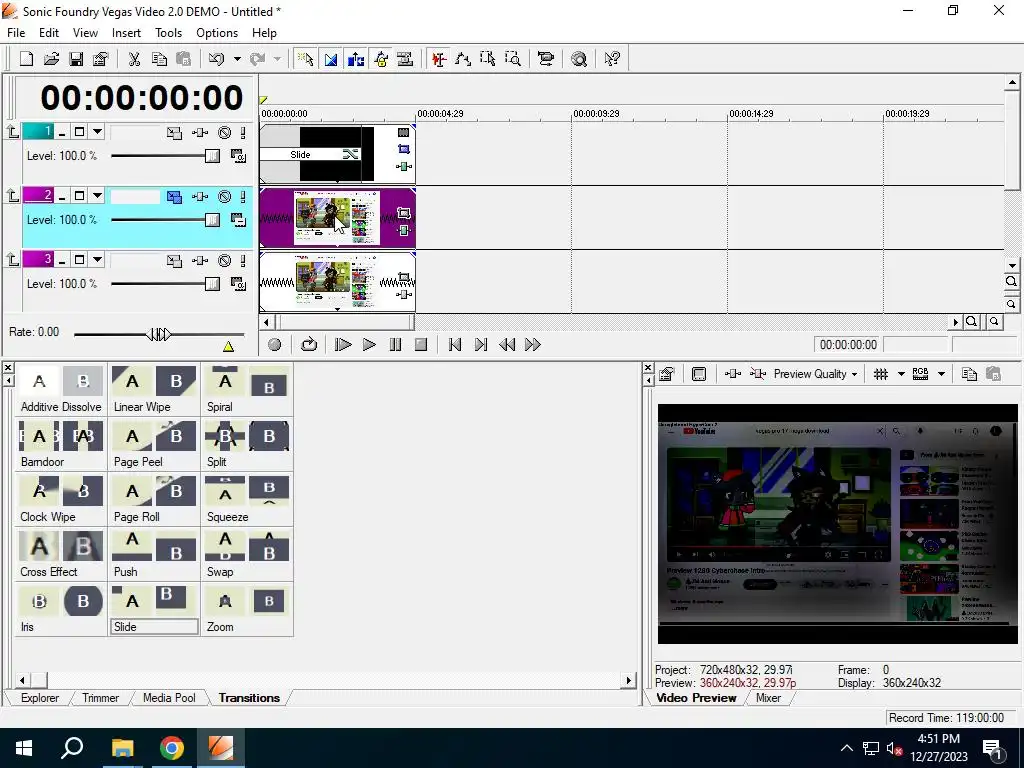Screen dimensions: 1024x768
Task: Copy preview snapshot to clipboard
Action: [969, 374]
